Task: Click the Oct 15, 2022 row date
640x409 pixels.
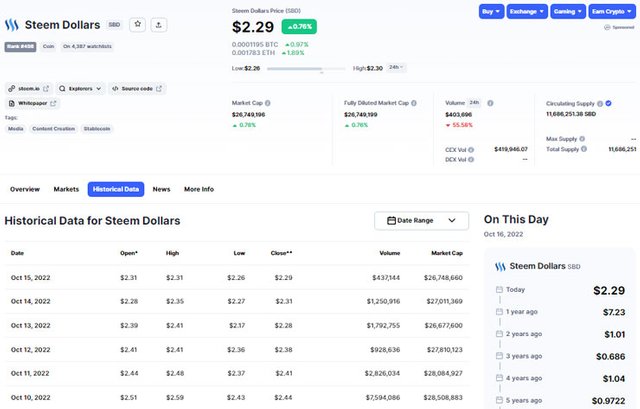Action: point(31,278)
